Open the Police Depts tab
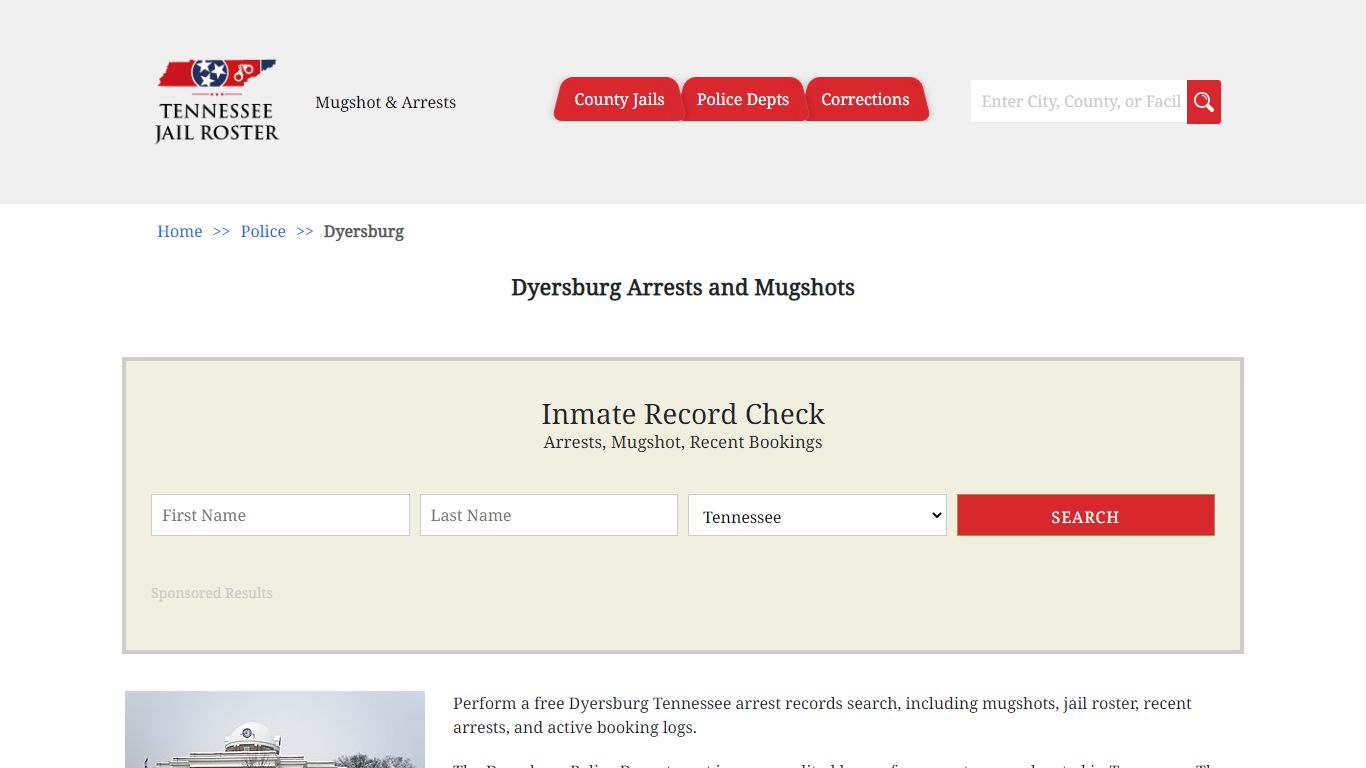 (743, 99)
